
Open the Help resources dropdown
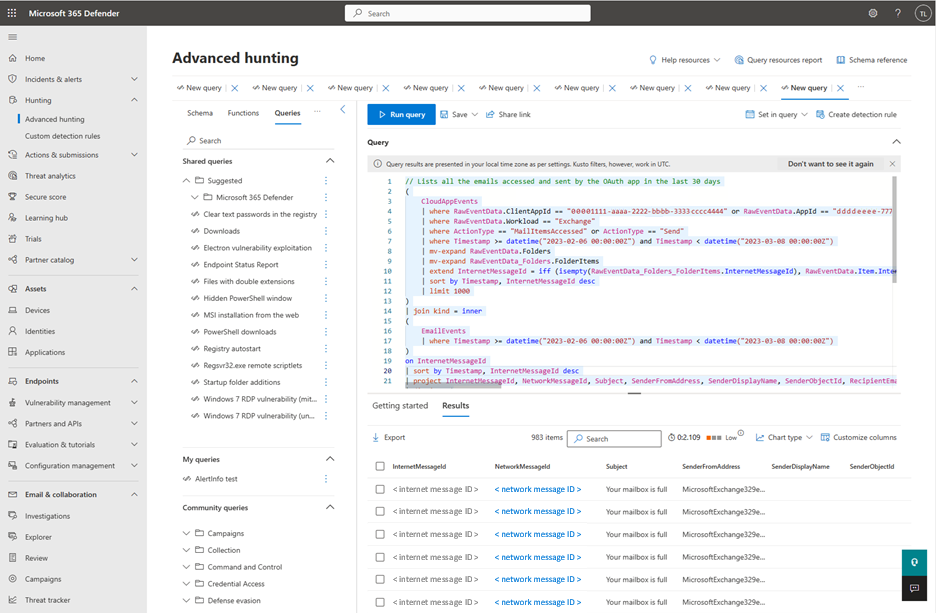[685, 60]
